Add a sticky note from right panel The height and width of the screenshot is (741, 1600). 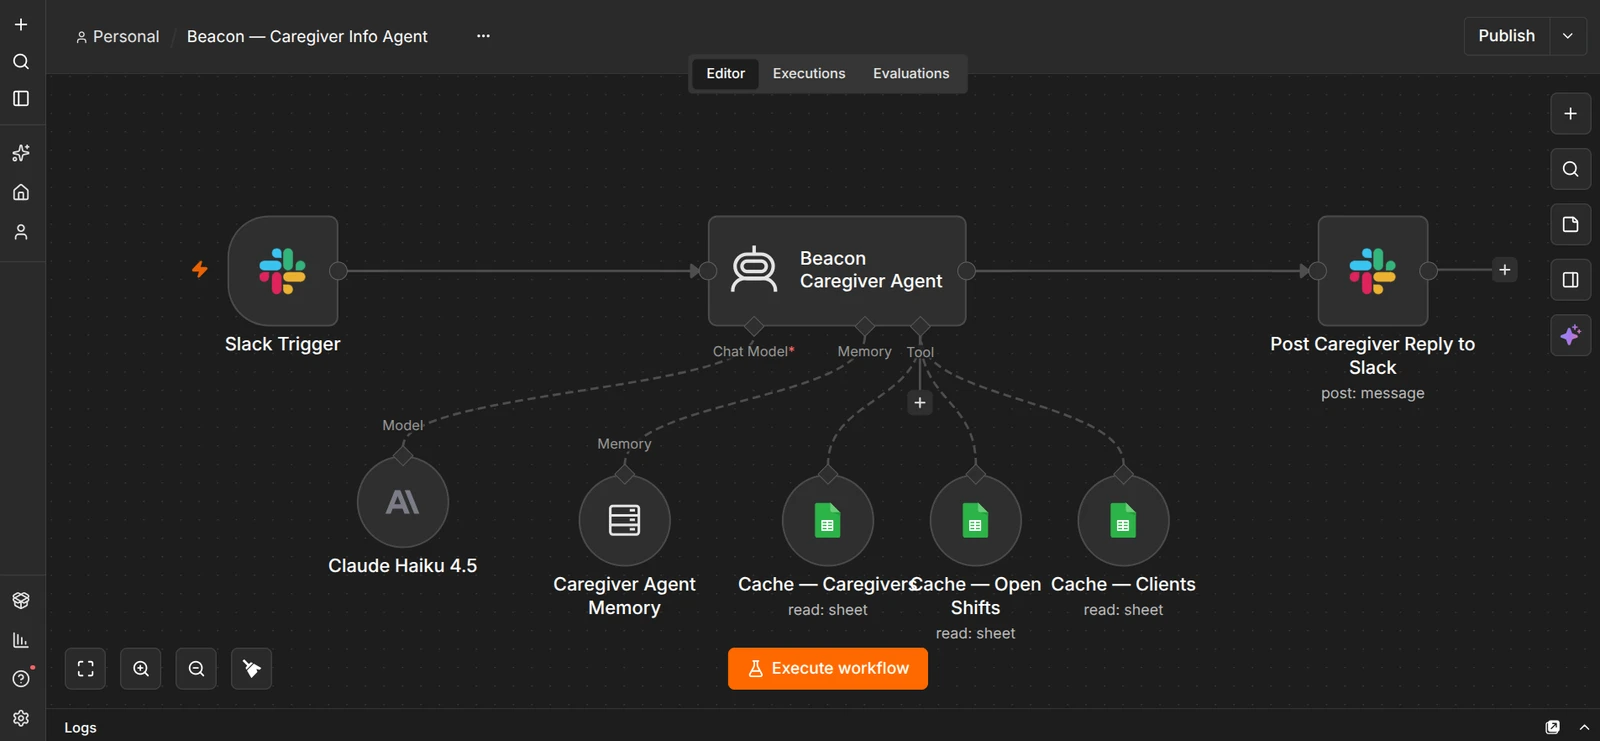[x=1571, y=224]
